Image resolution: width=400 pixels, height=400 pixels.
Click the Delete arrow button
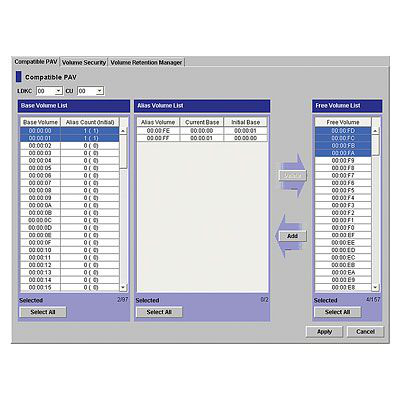point(292,175)
